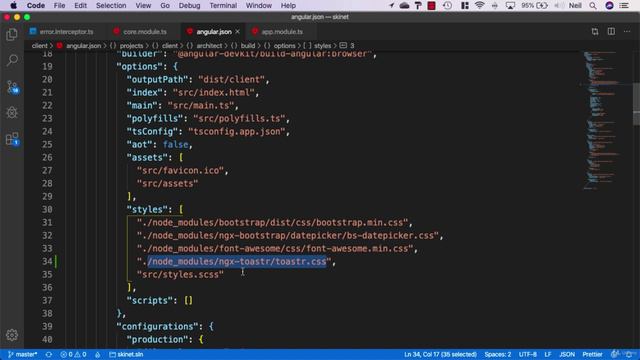Open the Debug menu
Screen dimensions: 640x360
[189, 5]
